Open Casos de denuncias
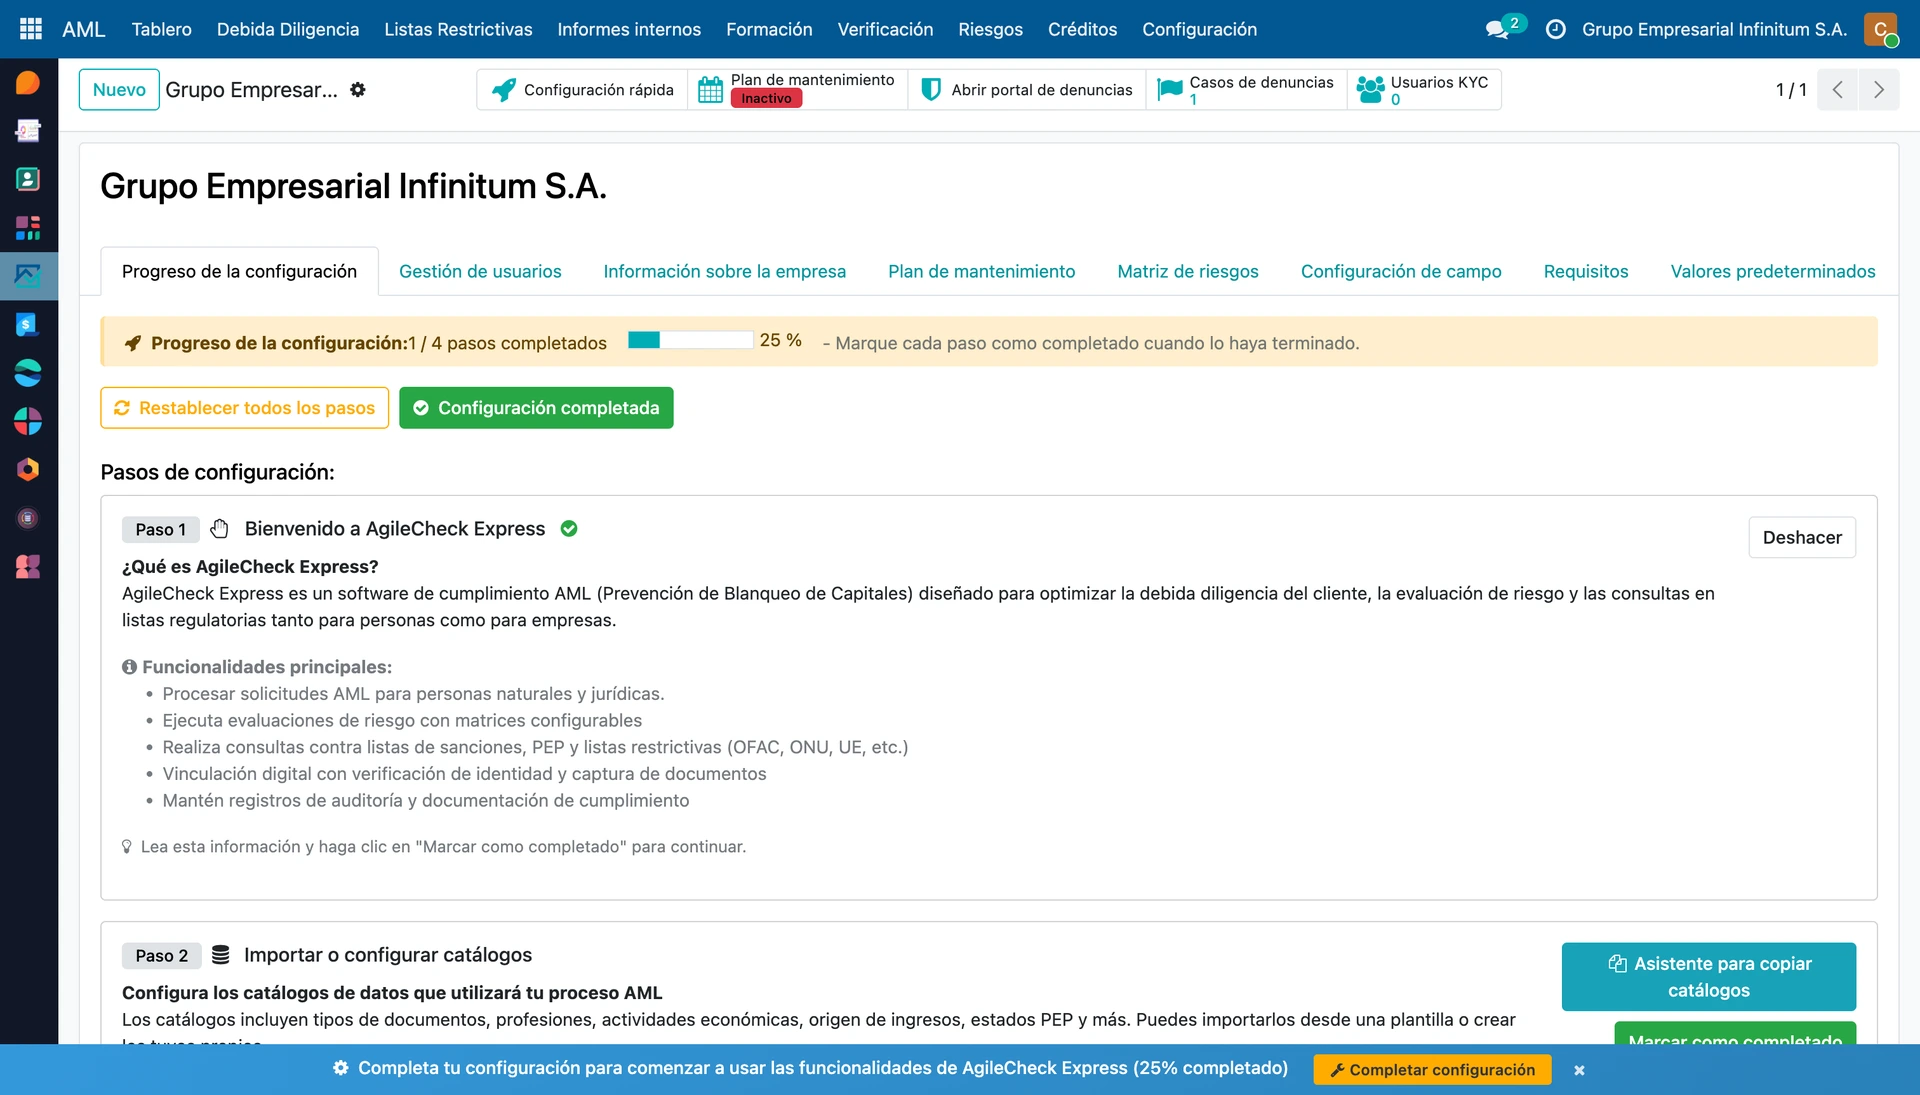Viewport: 1920px width, 1095px height. pyautogui.click(x=1246, y=90)
